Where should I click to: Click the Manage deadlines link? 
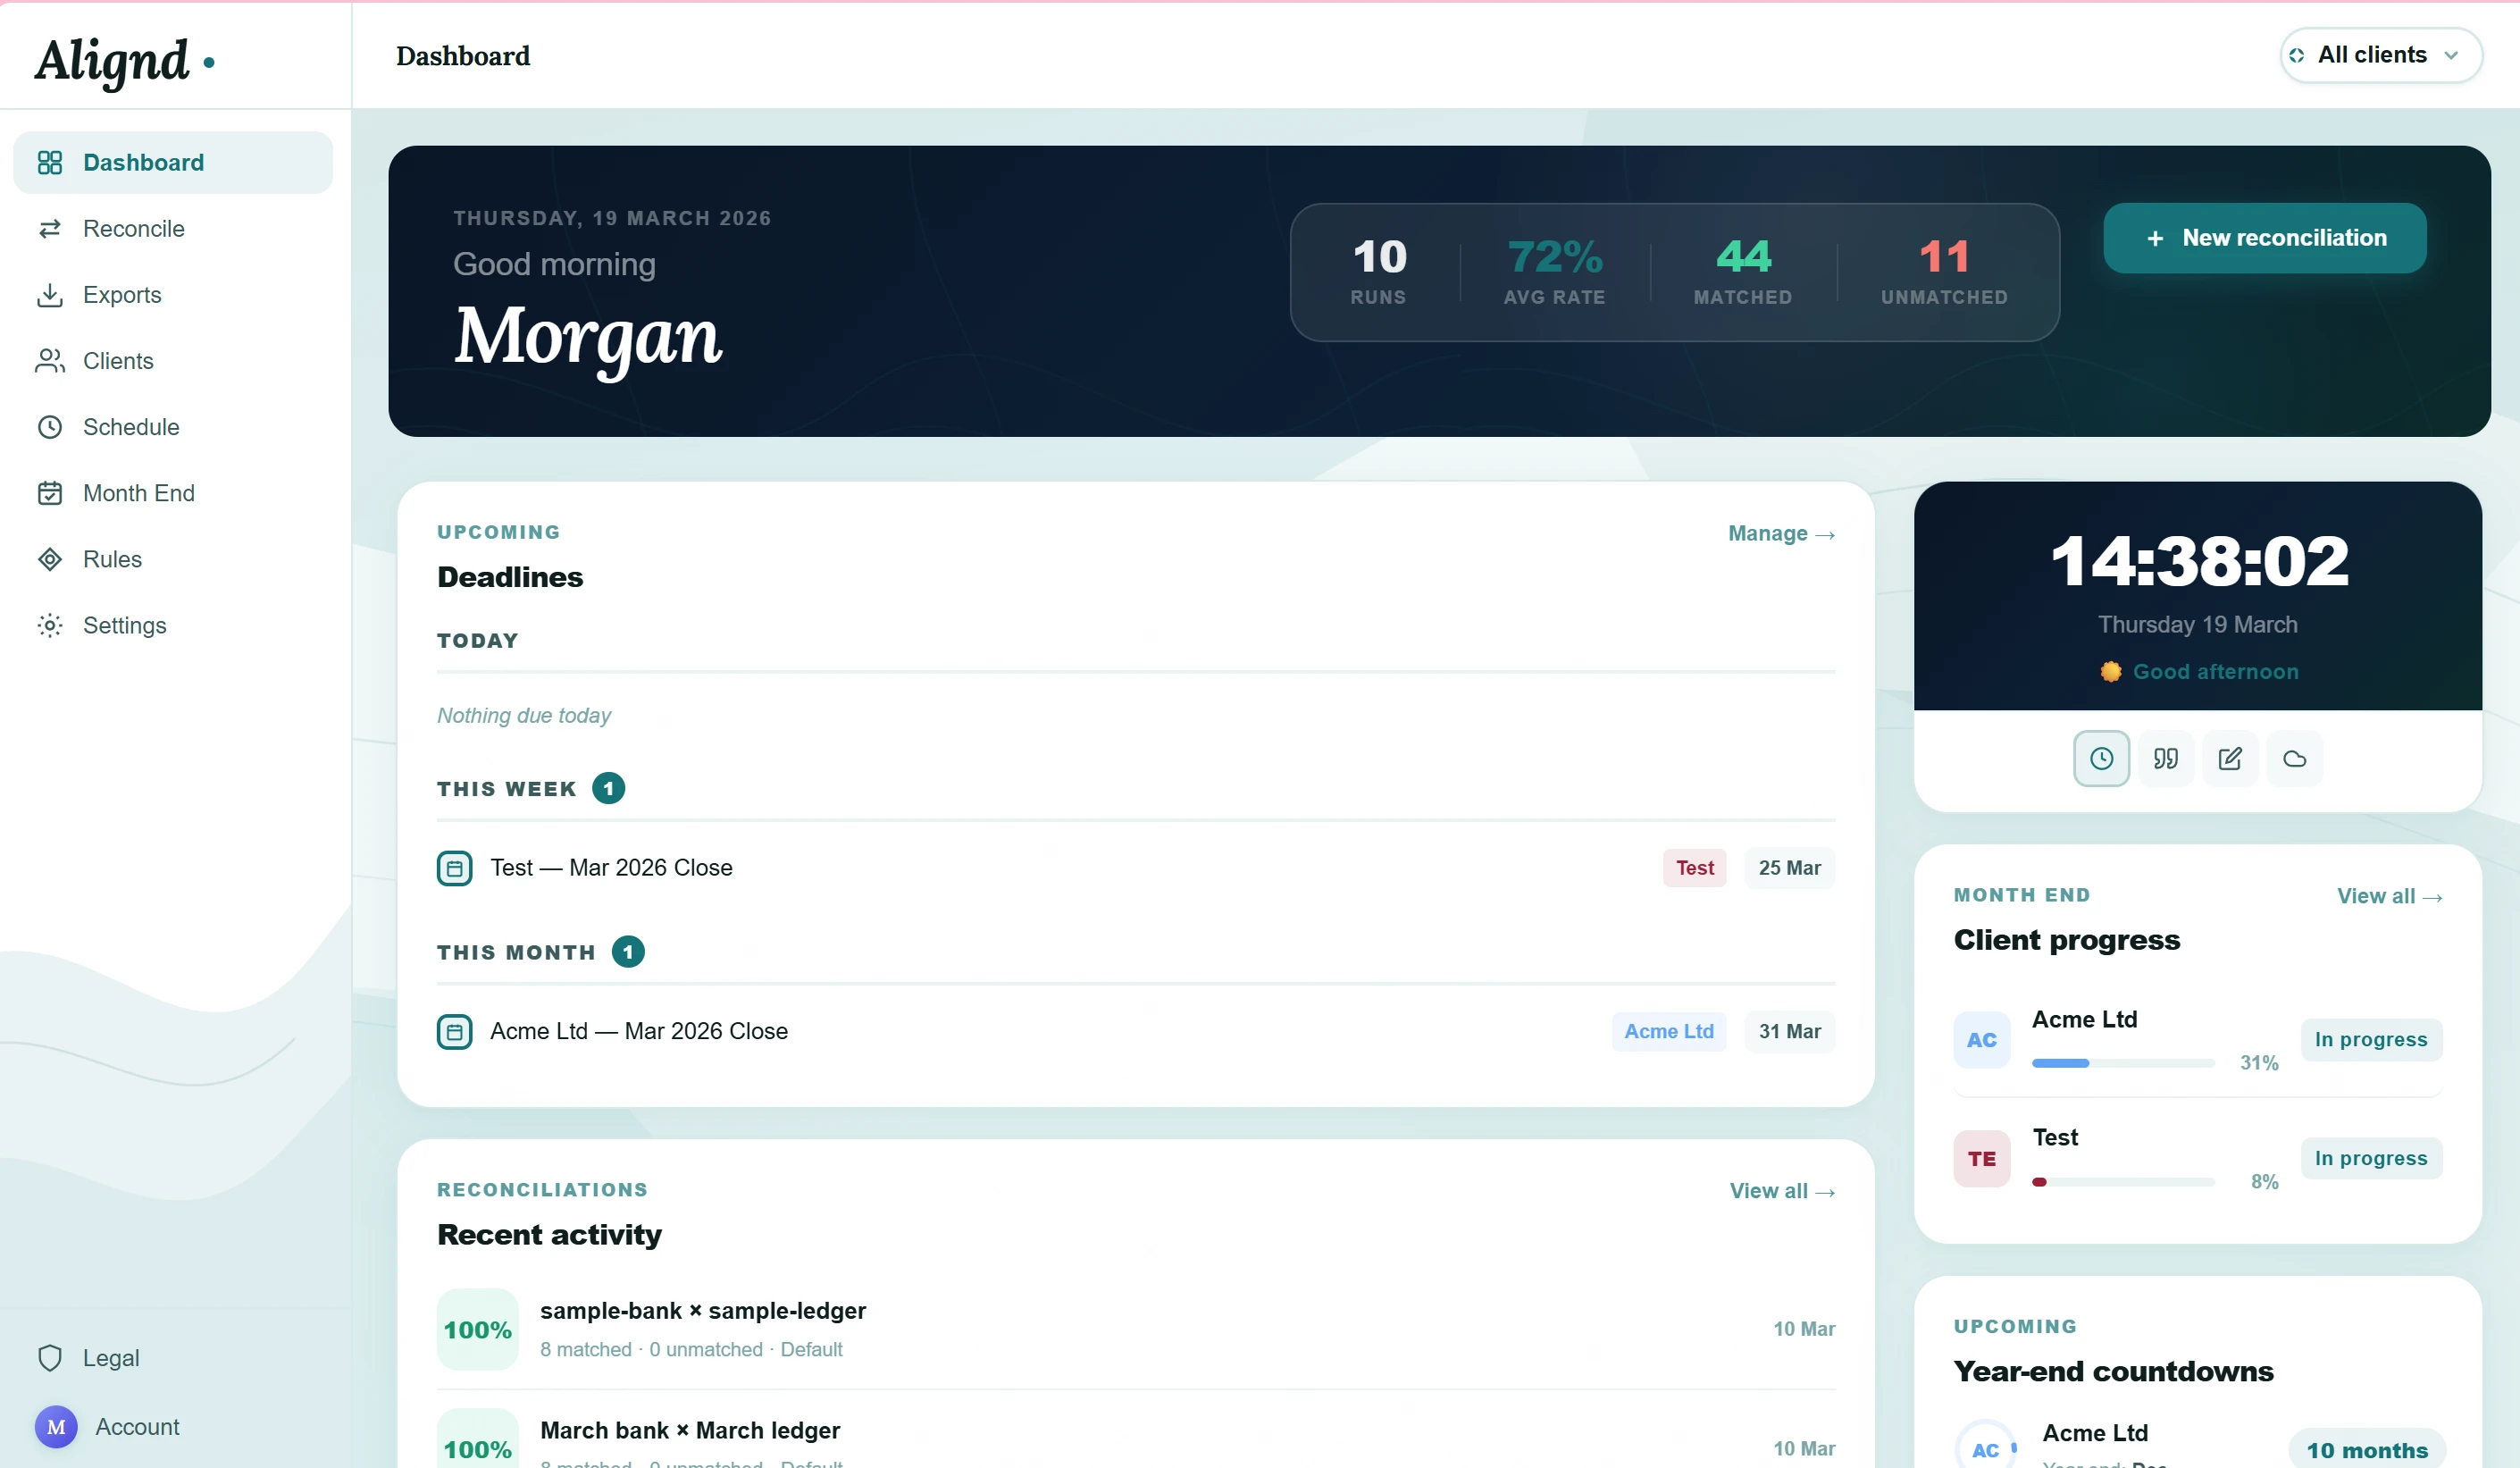1780,534
